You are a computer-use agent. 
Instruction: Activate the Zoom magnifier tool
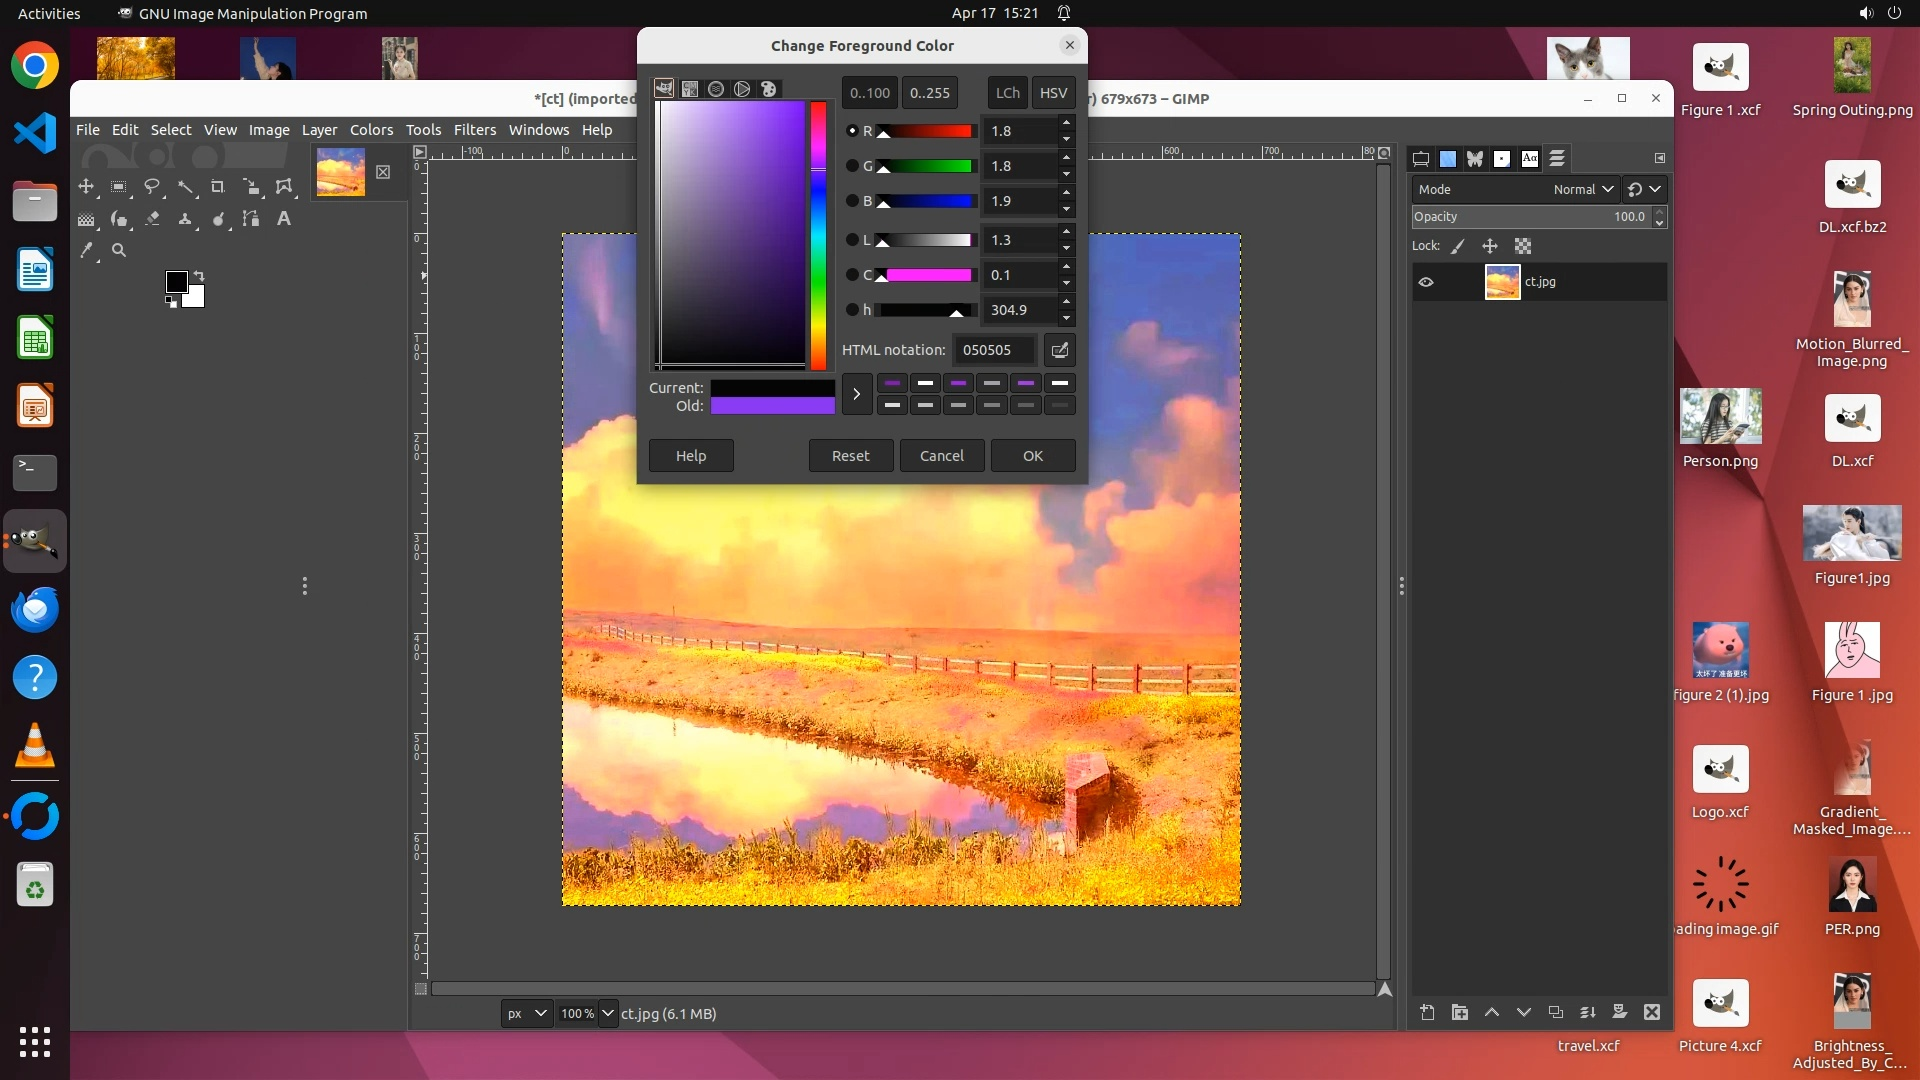119,251
